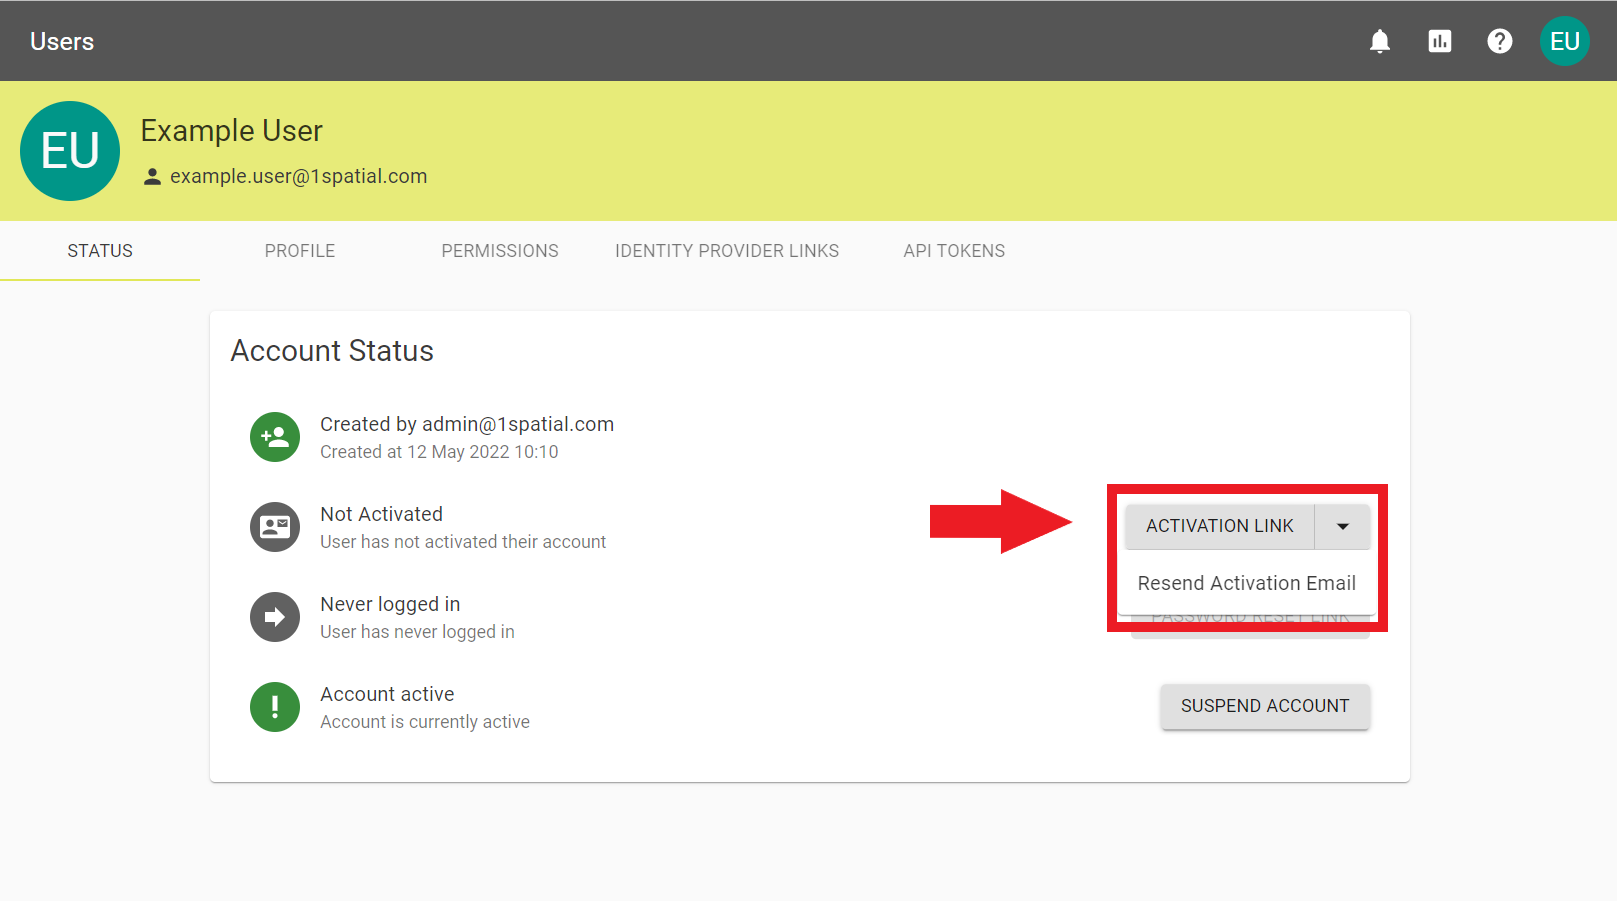Open the Identity Provider Links tab
The image size is (1617, 901).
(x=727, y=251)
